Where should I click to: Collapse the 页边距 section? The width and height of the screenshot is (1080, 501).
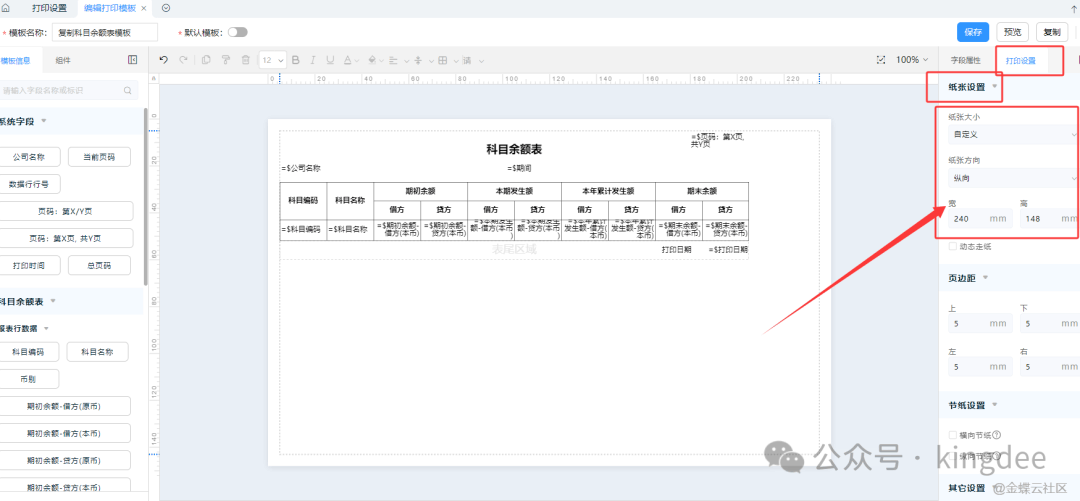(x=985, y=278)
